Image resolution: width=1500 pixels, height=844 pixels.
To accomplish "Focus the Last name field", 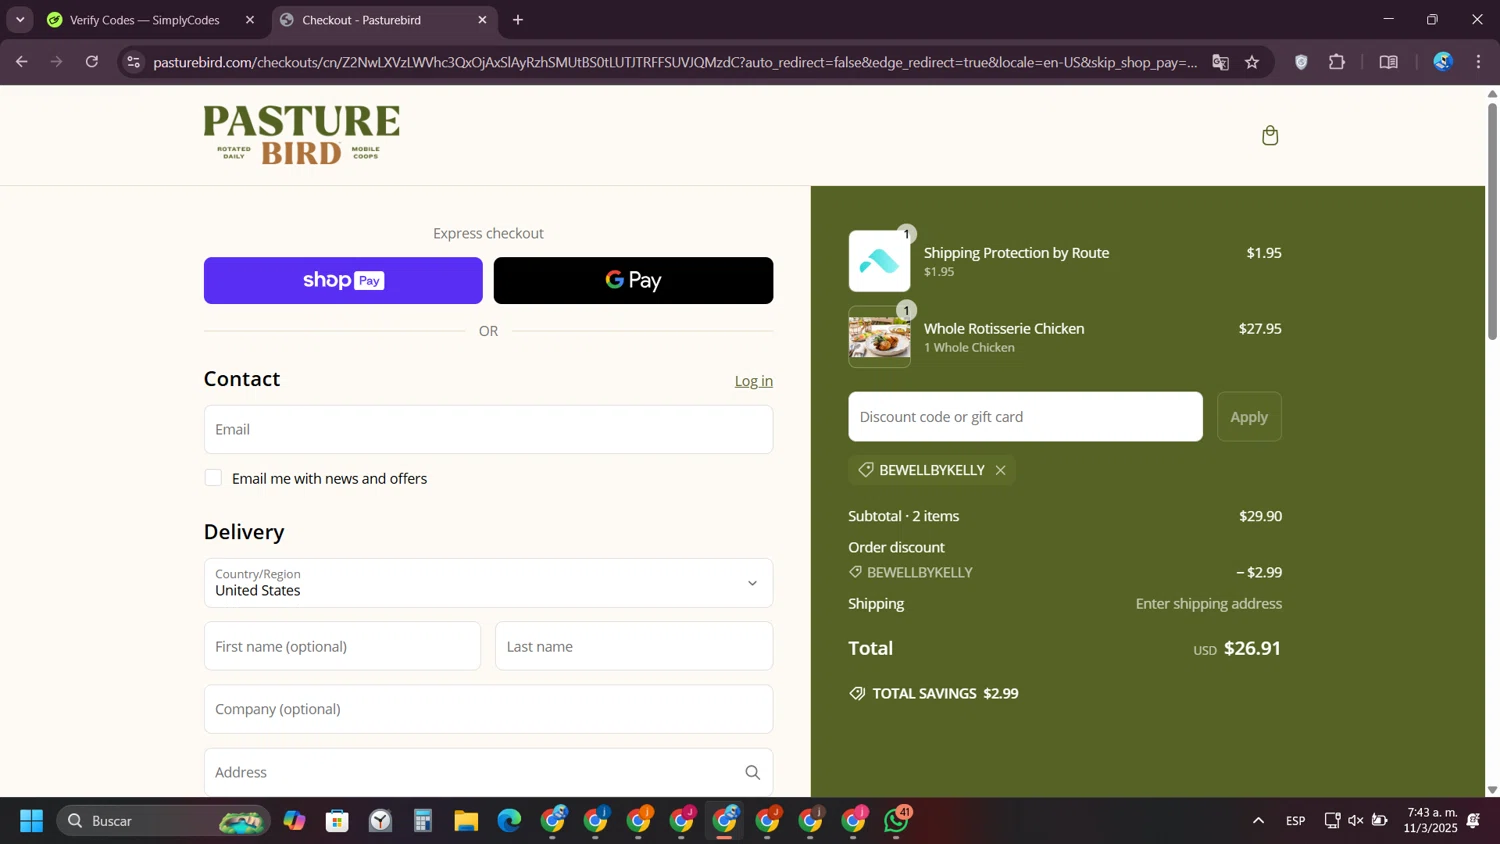I will tap(634, 646).
